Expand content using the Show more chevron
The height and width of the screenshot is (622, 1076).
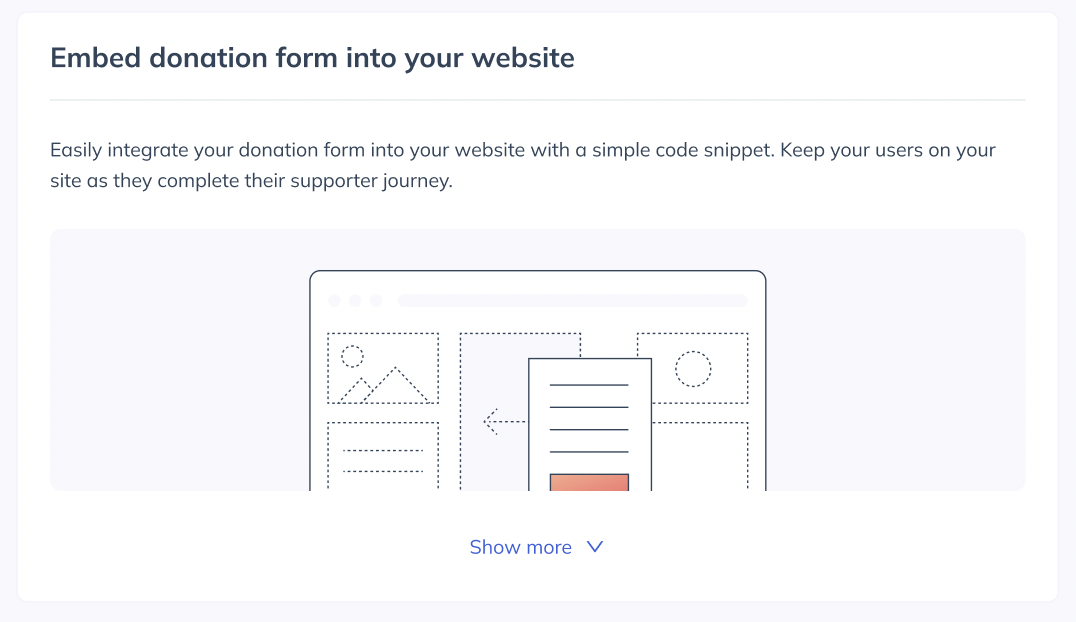click(x=595, y=547)
